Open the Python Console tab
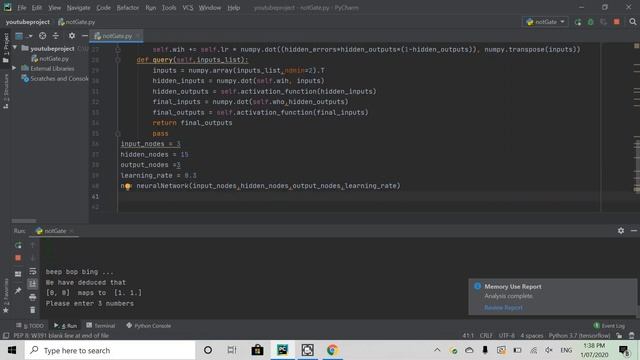The image size is (640, 360). coord(149,326)
